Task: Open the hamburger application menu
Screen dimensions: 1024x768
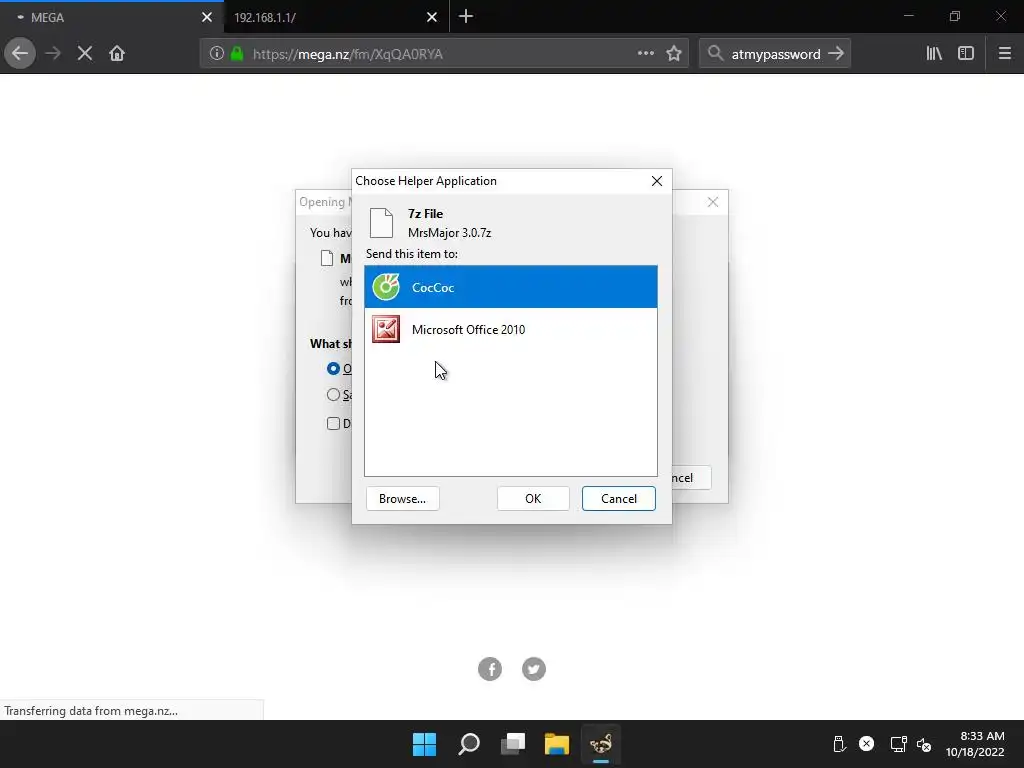Action: coord(1005,54)
